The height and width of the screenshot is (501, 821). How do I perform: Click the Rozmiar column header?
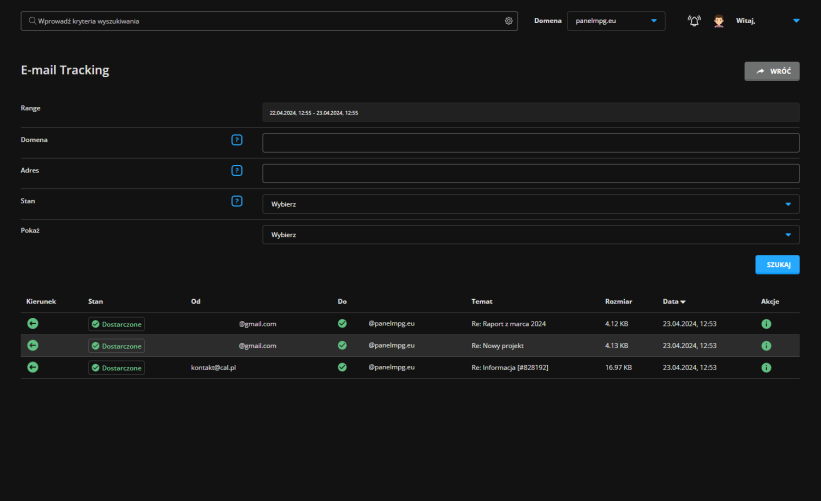pos(619,301)
